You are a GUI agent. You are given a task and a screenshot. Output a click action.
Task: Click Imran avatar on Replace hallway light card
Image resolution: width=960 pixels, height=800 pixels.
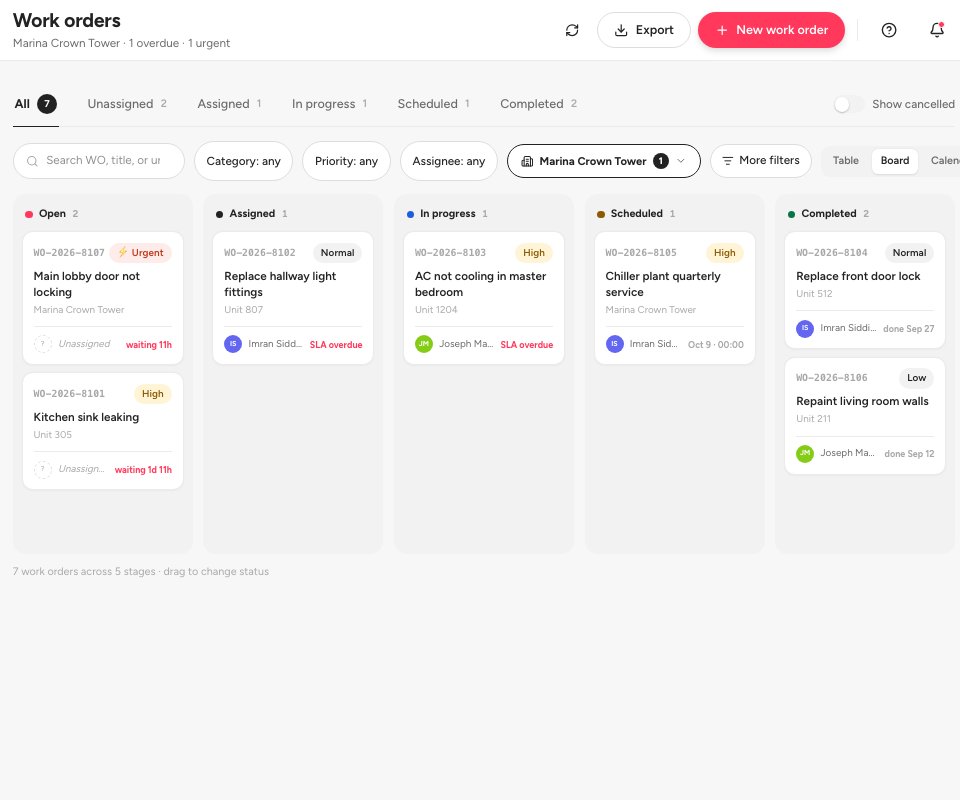coord(233,344)
